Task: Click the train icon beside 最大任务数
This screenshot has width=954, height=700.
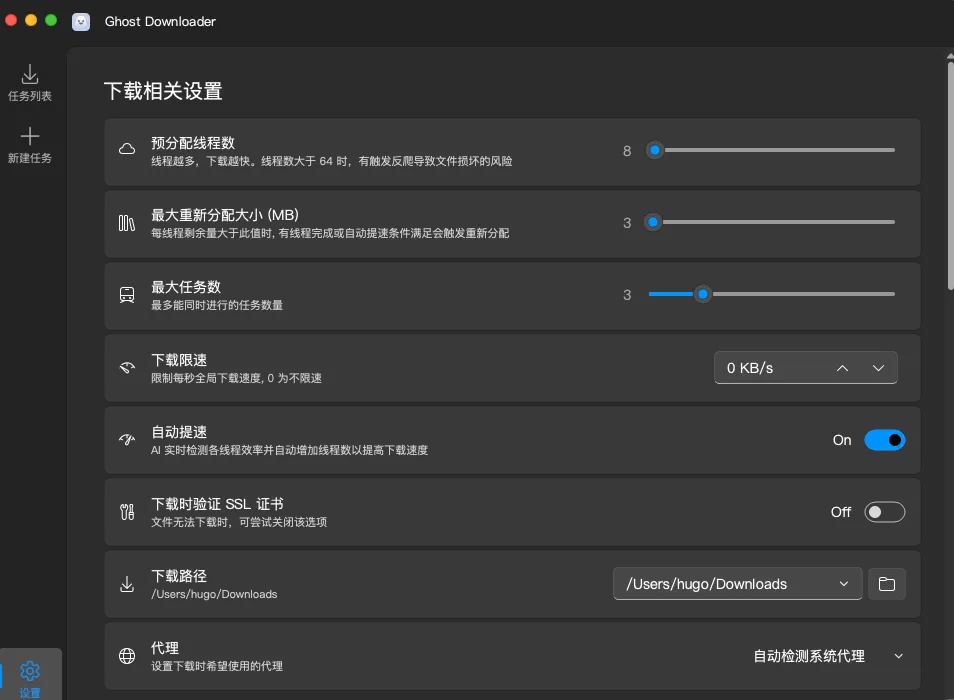Action: click(127, 295)
